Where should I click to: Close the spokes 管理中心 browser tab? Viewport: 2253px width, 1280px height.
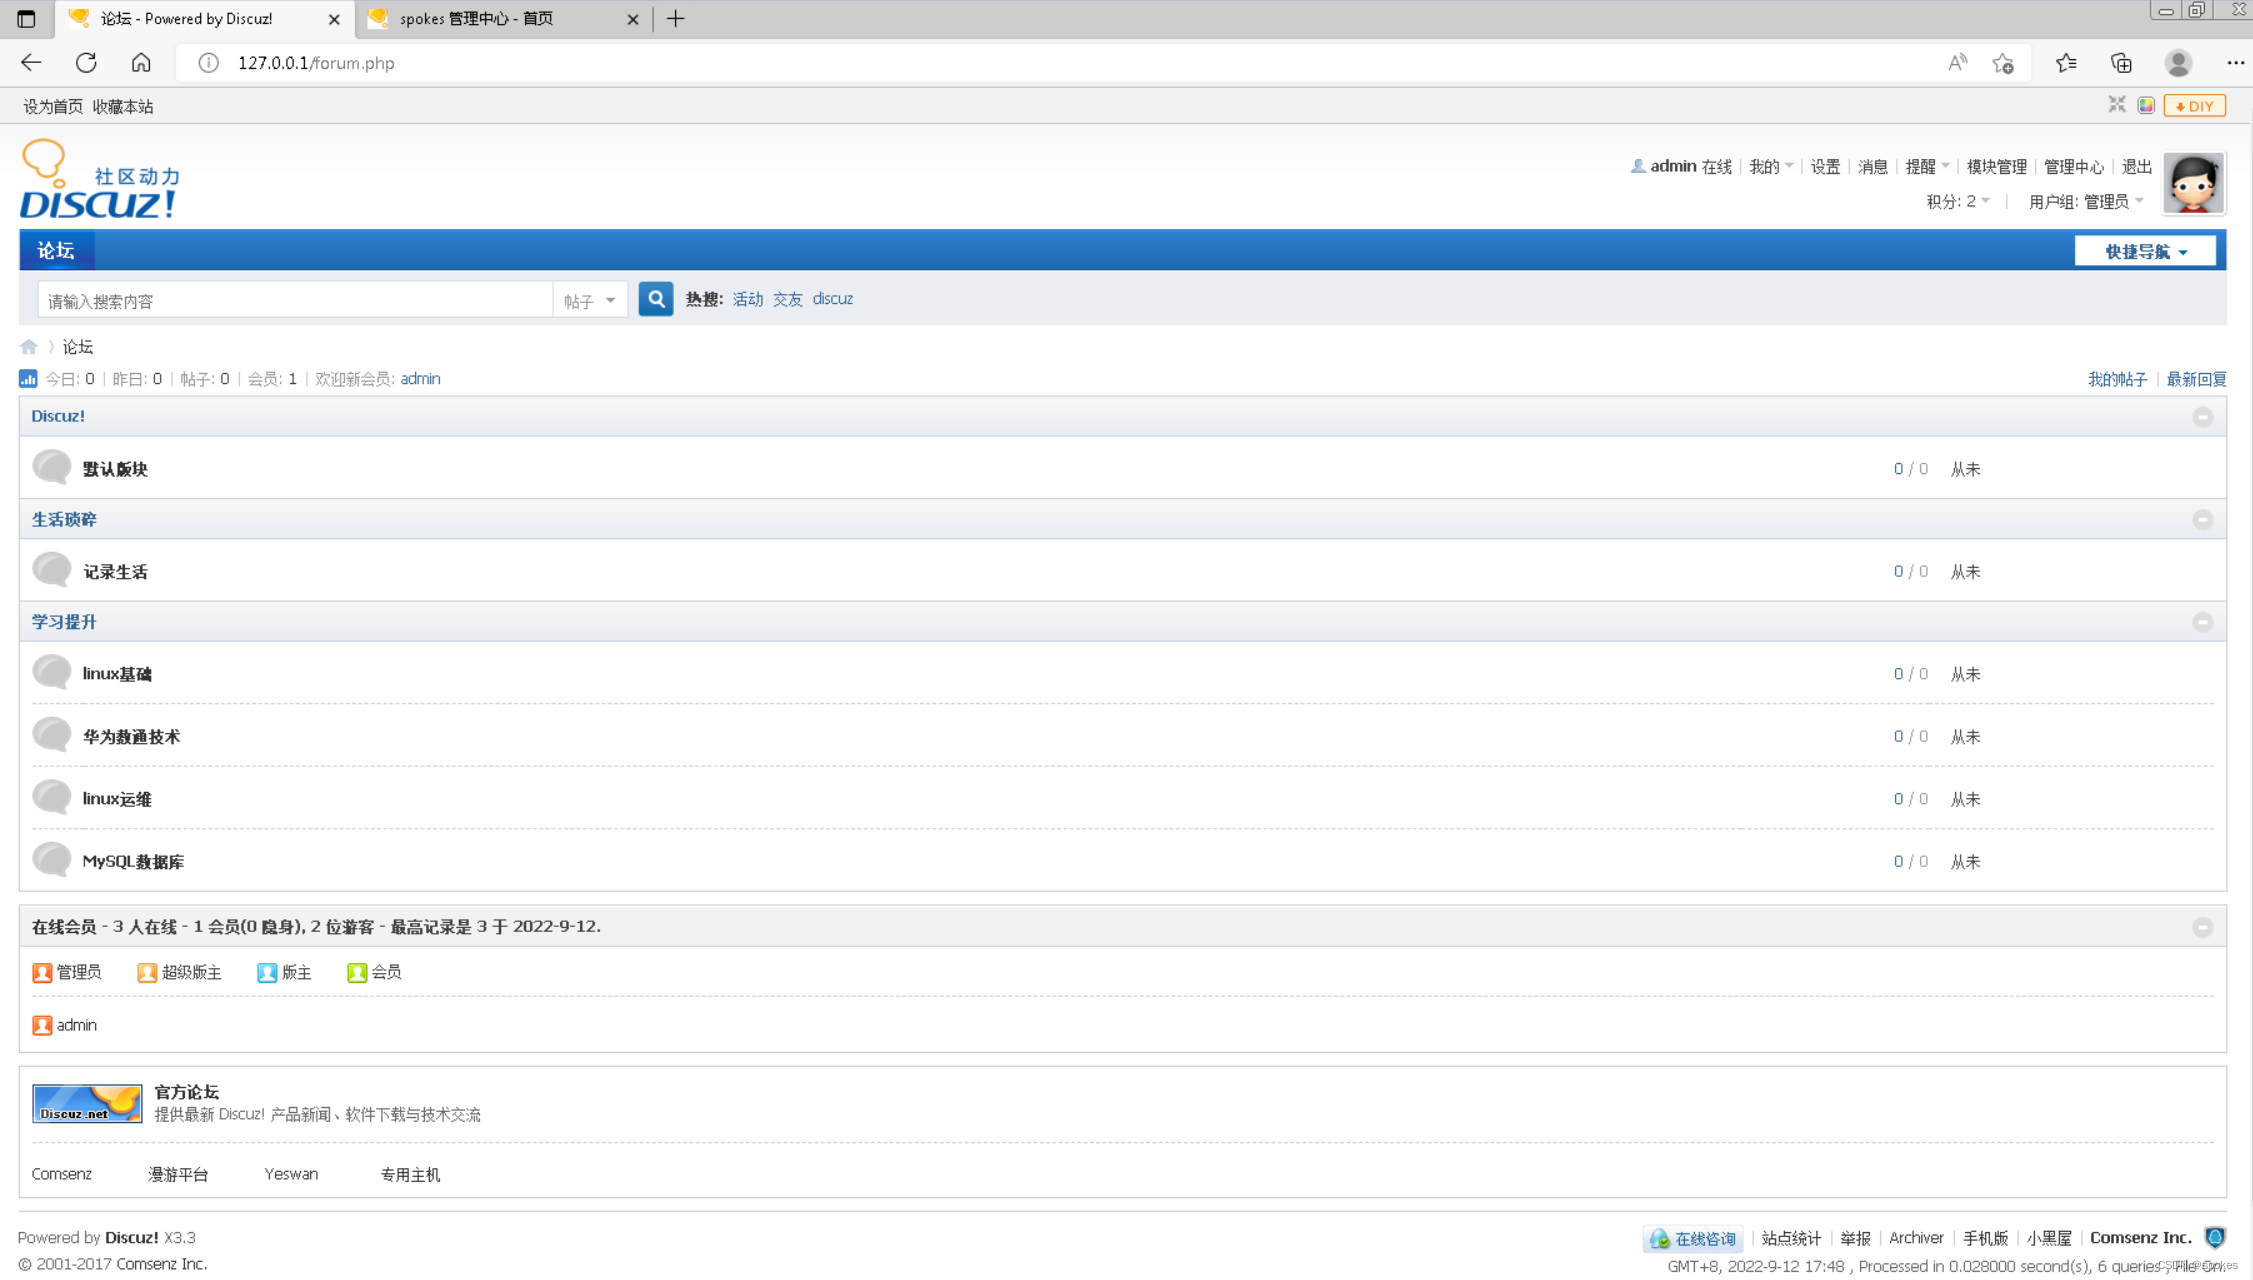click(632, 19)
